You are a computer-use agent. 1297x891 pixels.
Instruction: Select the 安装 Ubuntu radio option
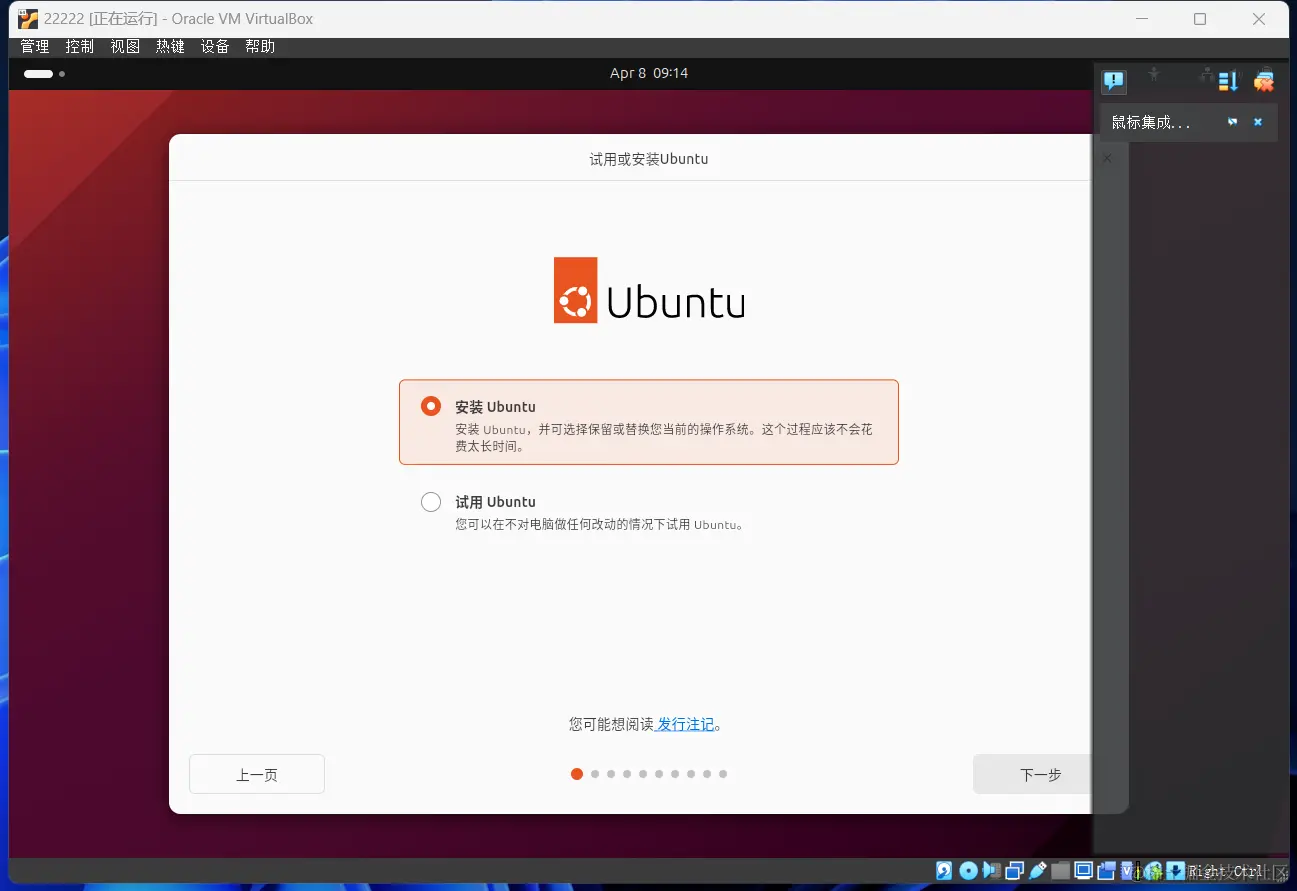[431, 406]
